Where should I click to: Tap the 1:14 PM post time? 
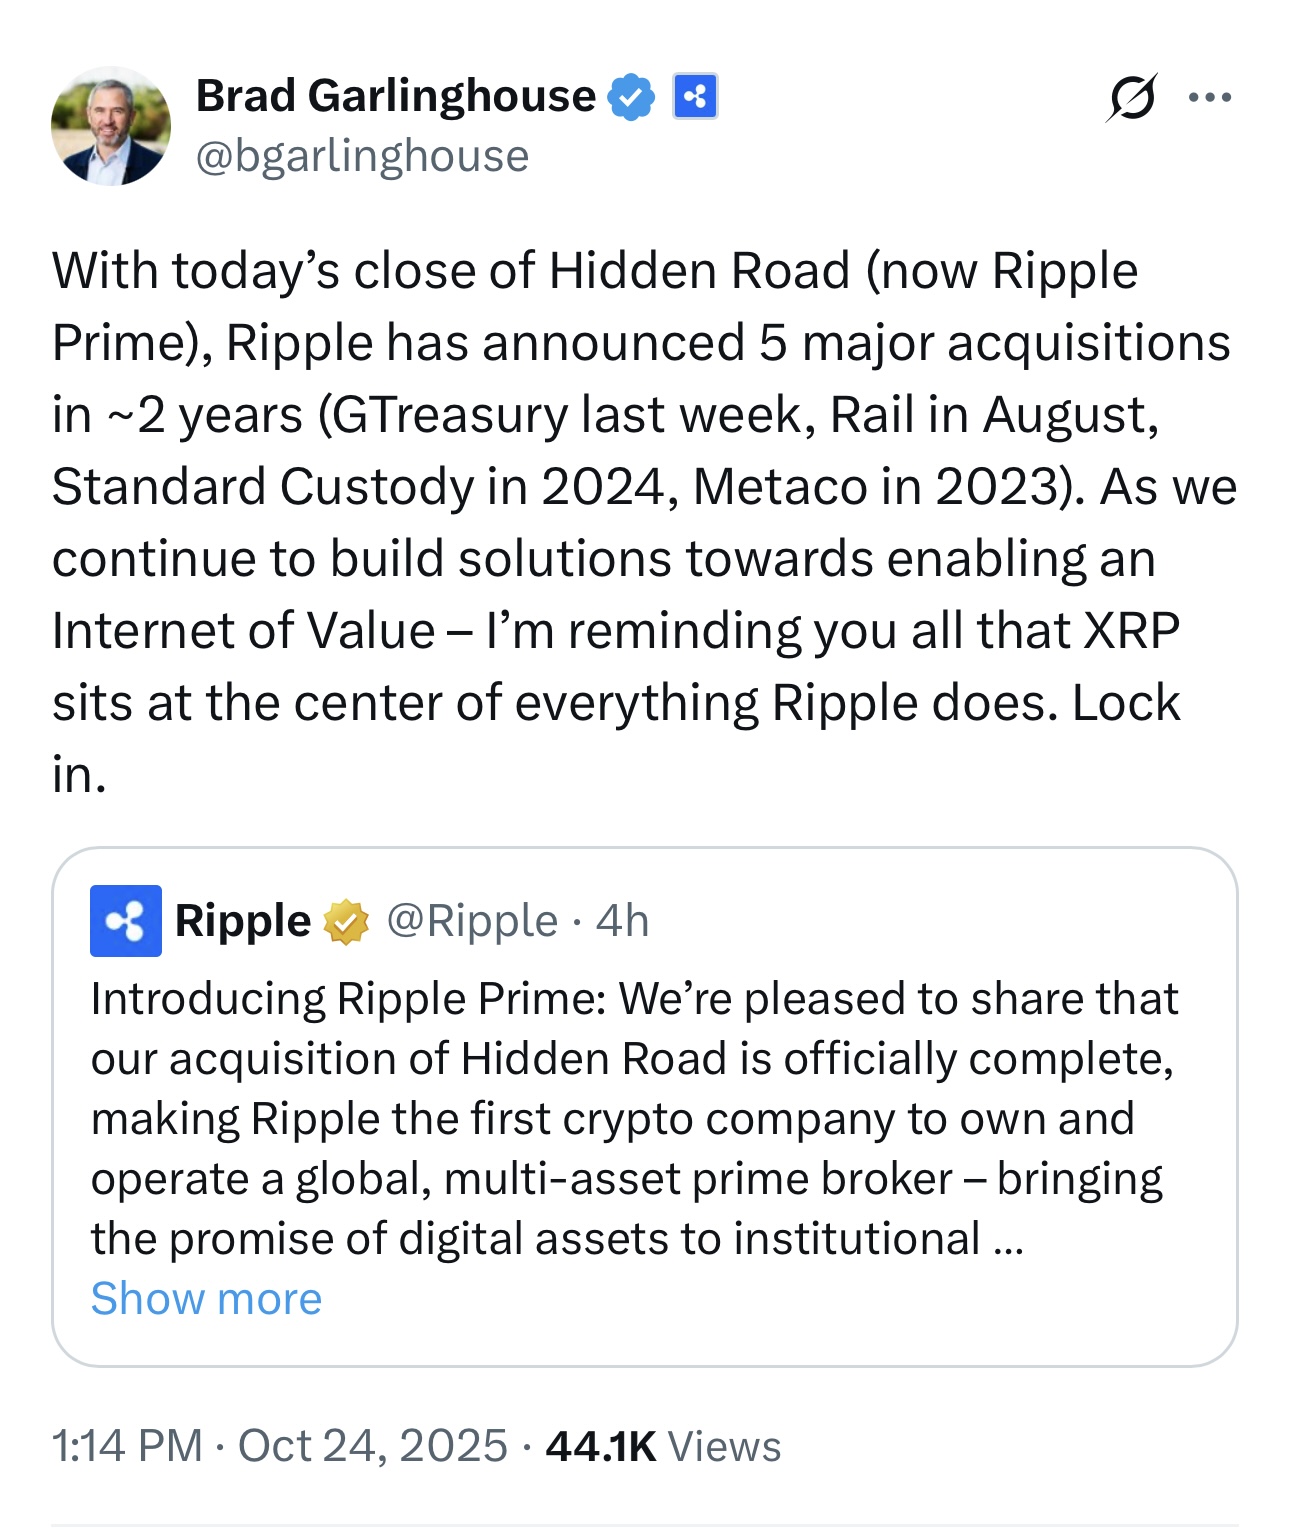tap(127, 1446)
